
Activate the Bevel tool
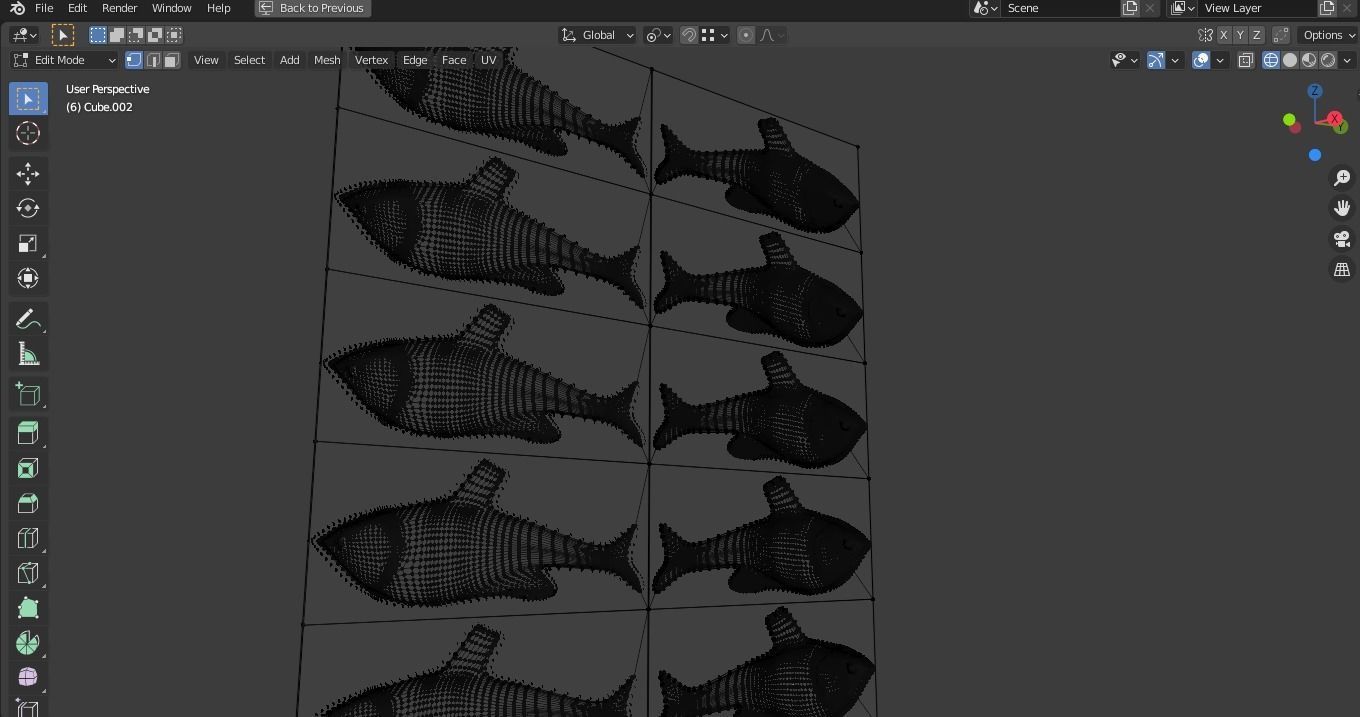28,503
